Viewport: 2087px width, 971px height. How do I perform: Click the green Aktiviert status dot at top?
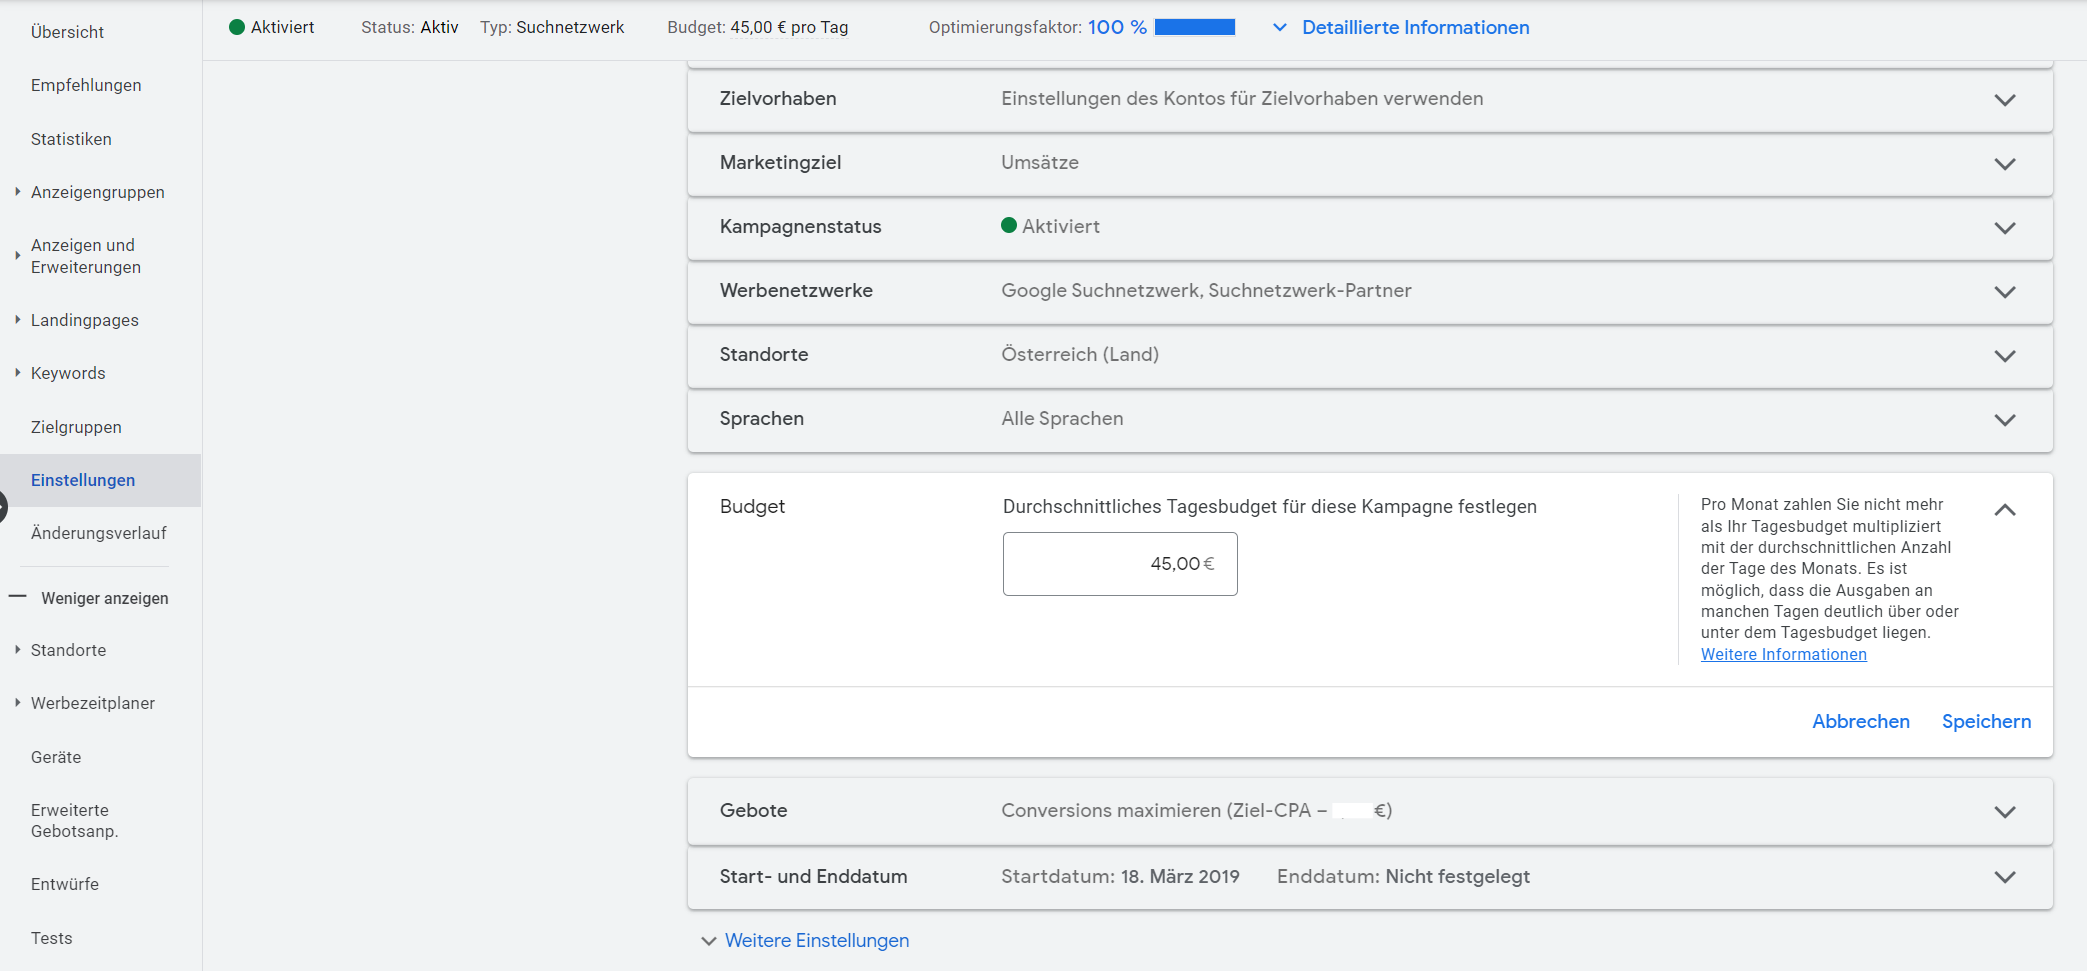pyautogui.click(x=237, y=27)
